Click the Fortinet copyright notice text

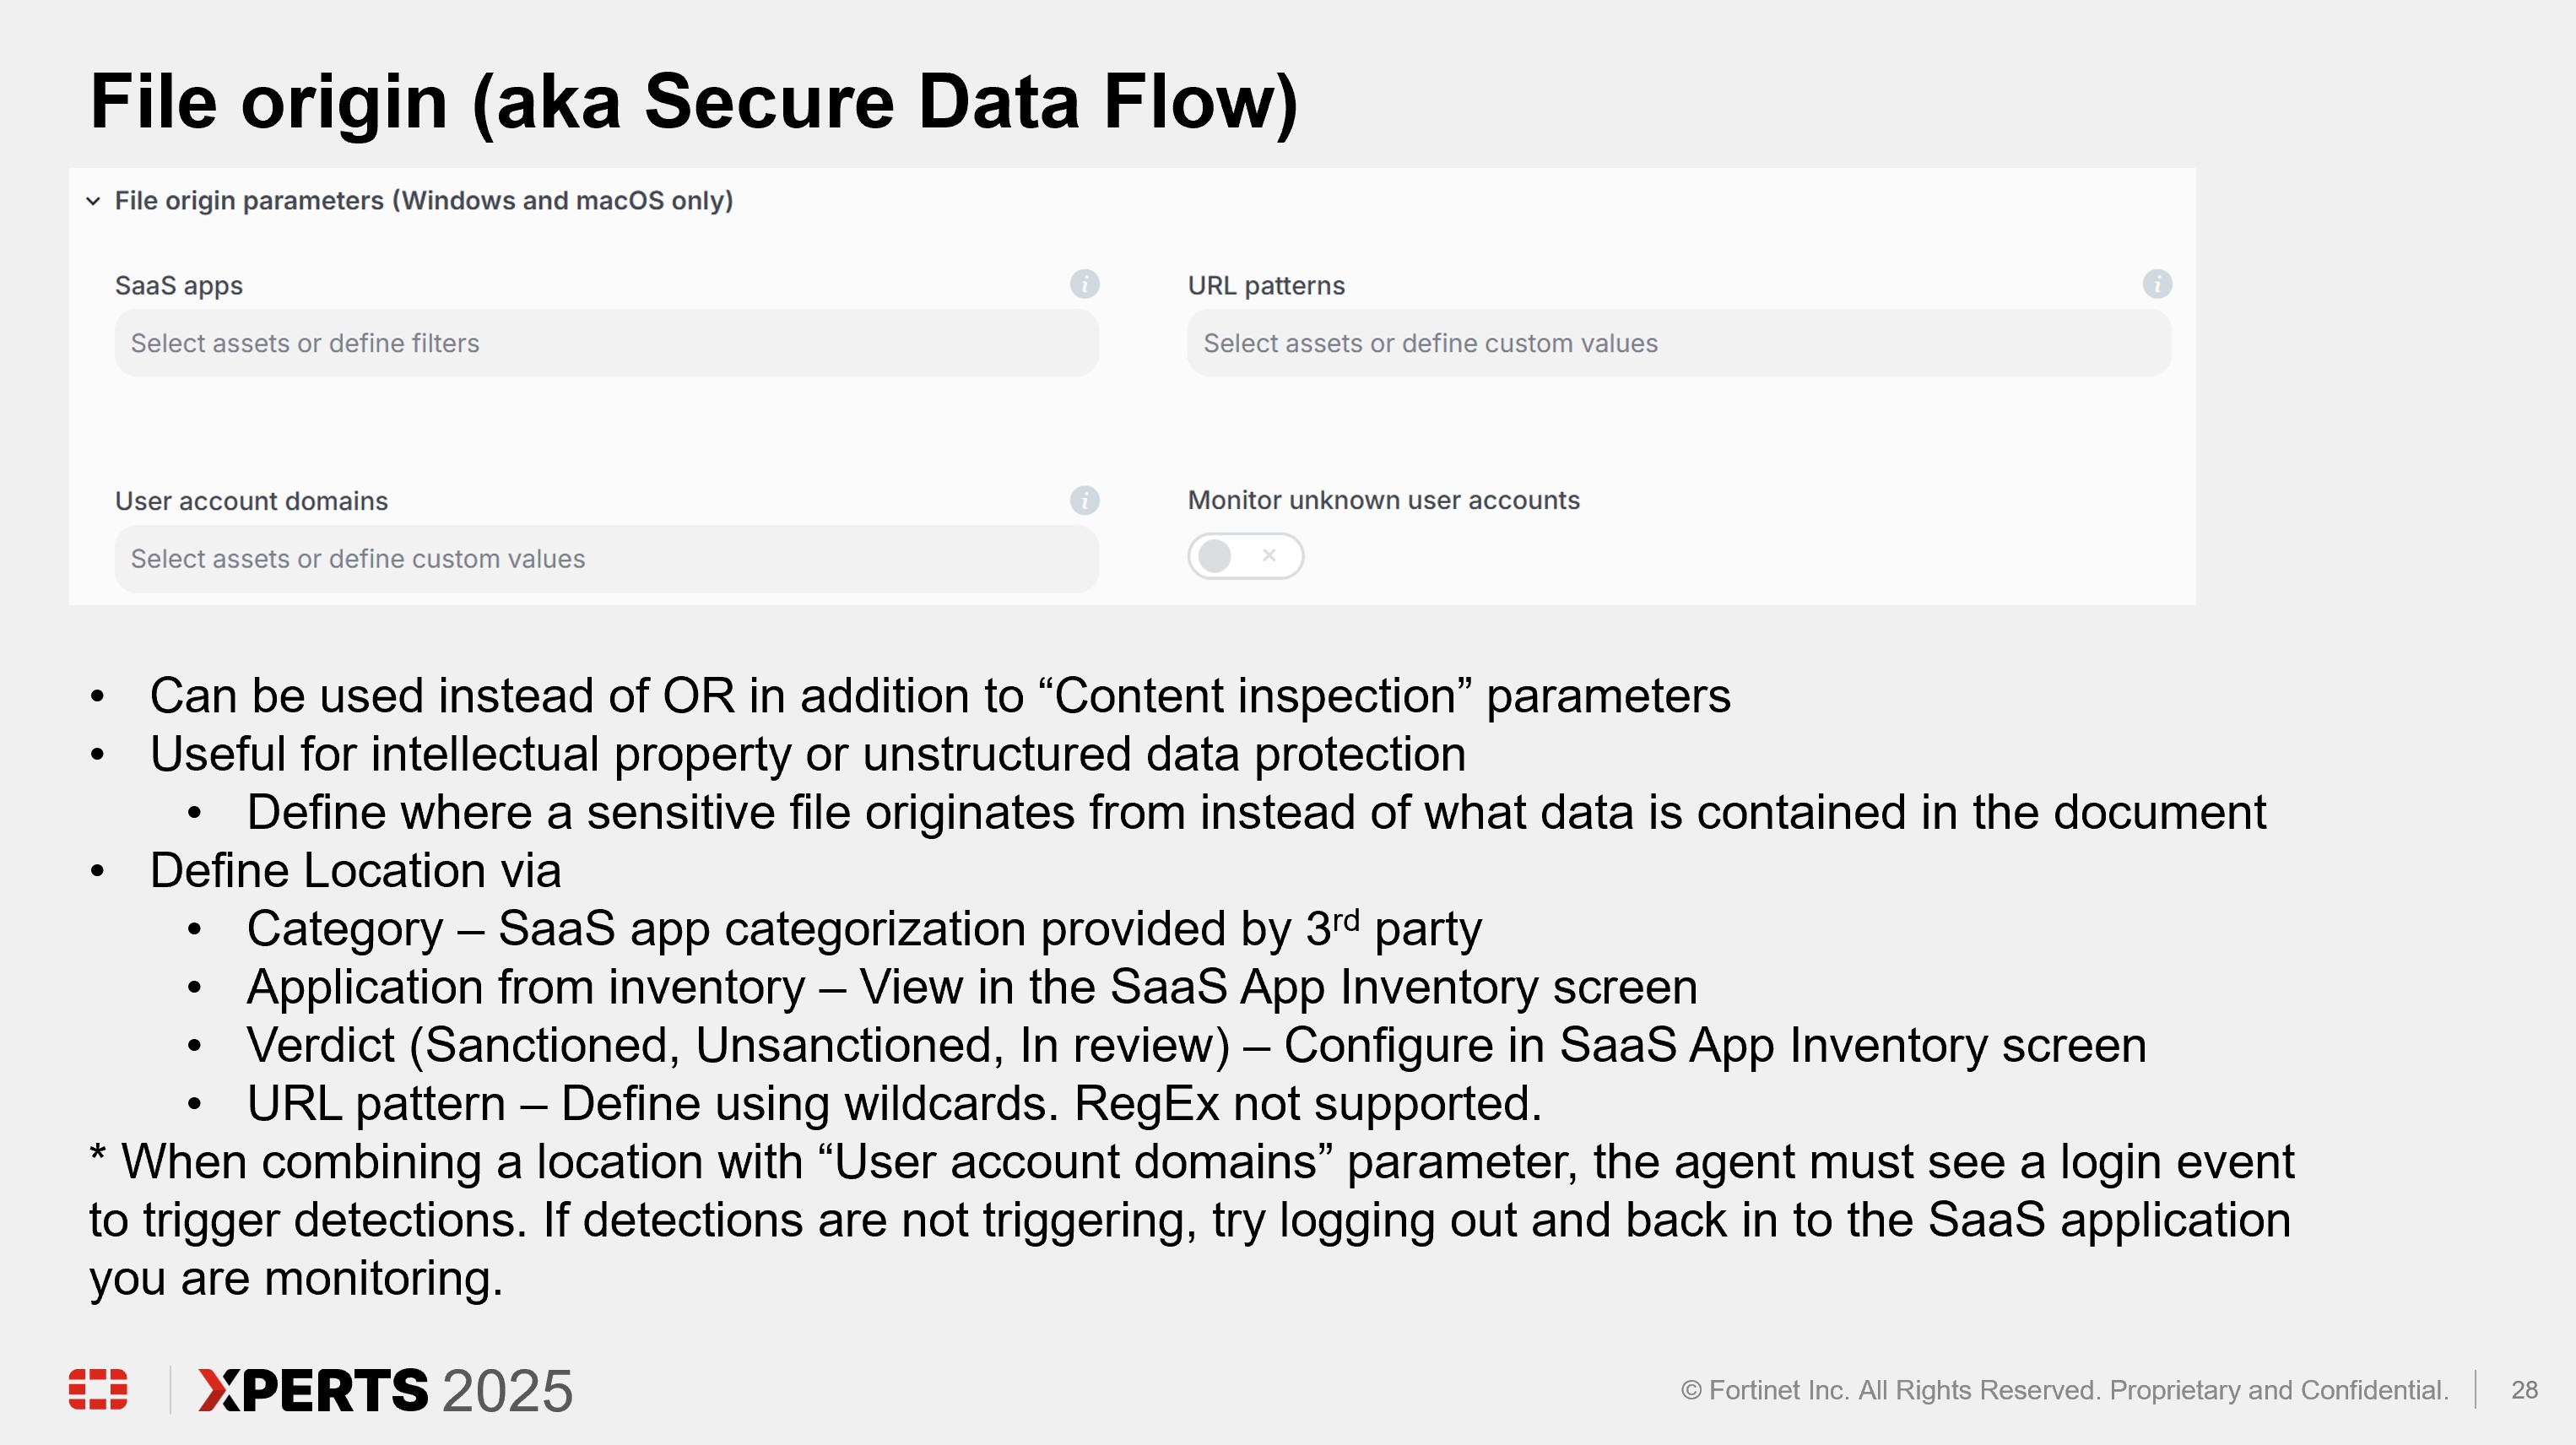click(x=2065, y=1390)
